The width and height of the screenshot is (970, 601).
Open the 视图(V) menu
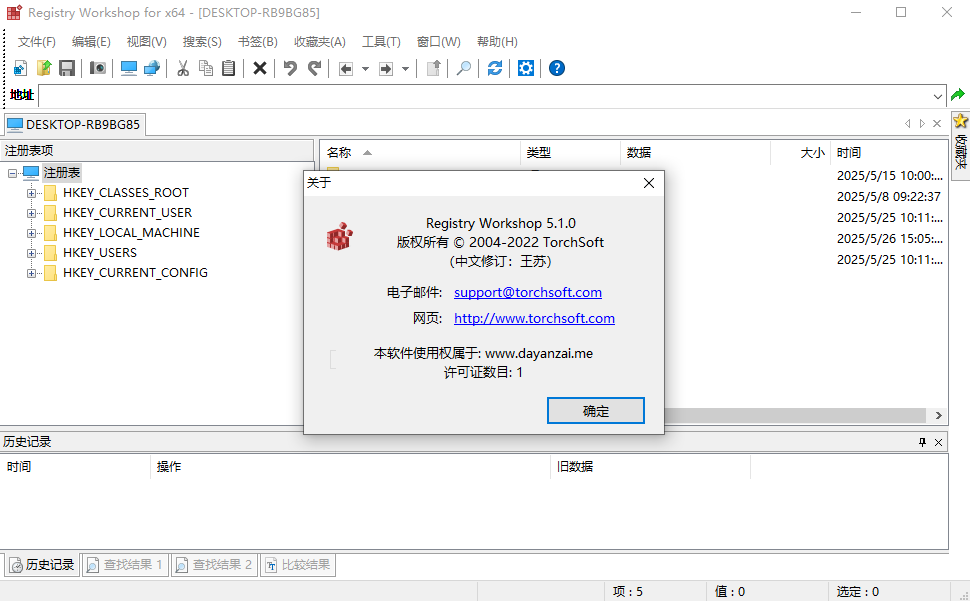(x=147, y=41)
